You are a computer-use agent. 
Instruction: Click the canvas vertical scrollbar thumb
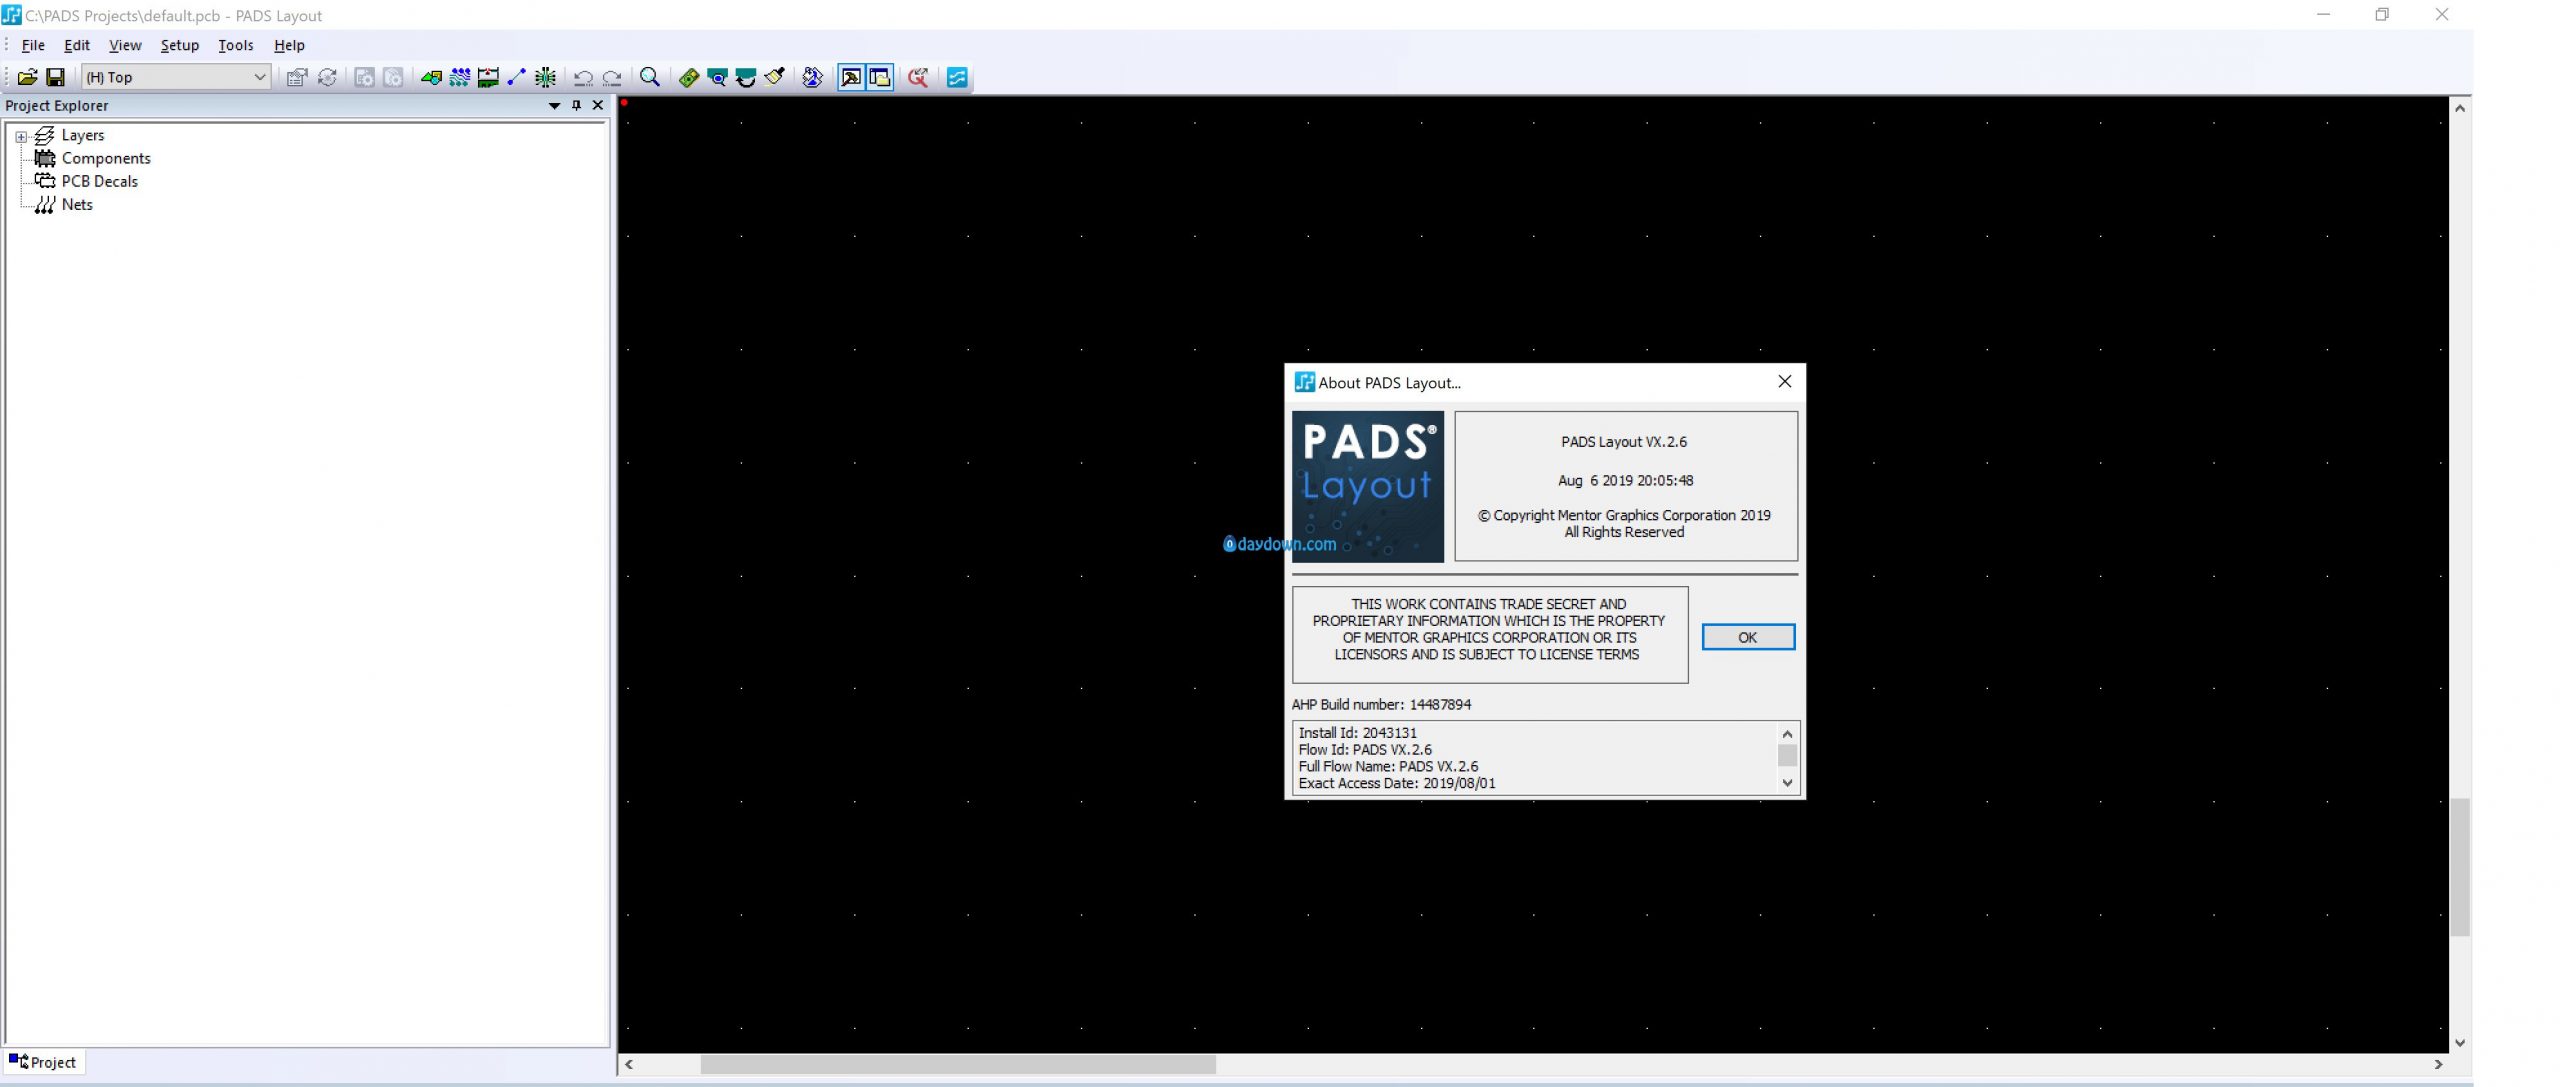click(2460, 867)
